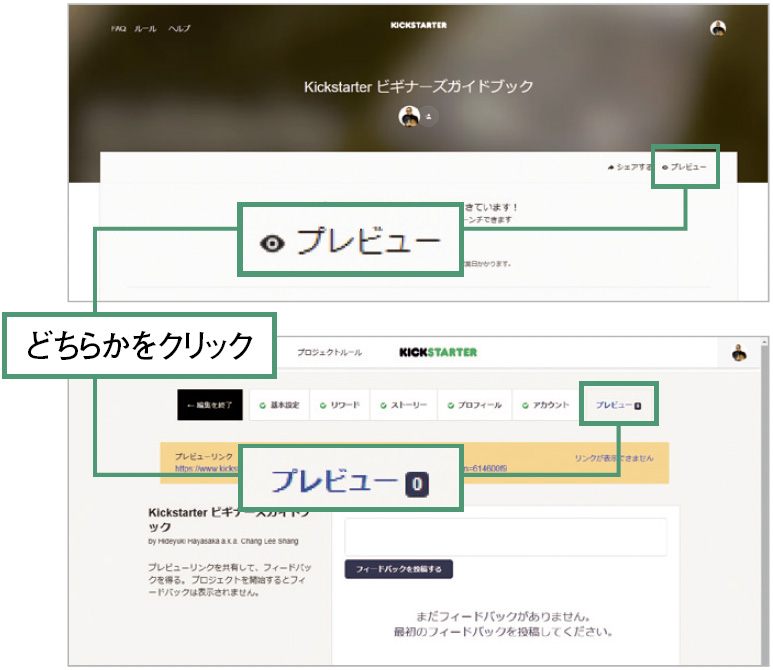This screenshot has height=670, width=773.
Task: Open ヘルプ link in top header
Action: pyautogui.click(x=179, y=29)
